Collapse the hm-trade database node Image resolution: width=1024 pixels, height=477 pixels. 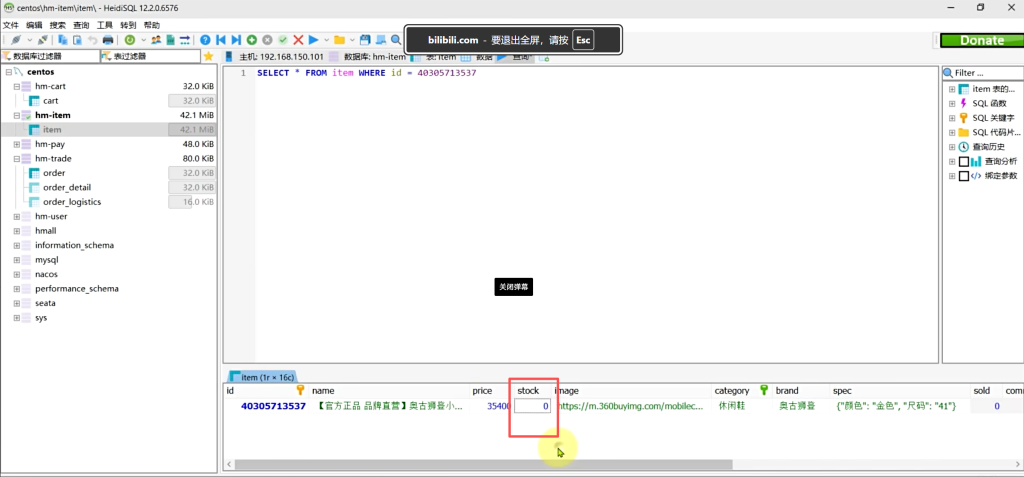tap(16, 158)
